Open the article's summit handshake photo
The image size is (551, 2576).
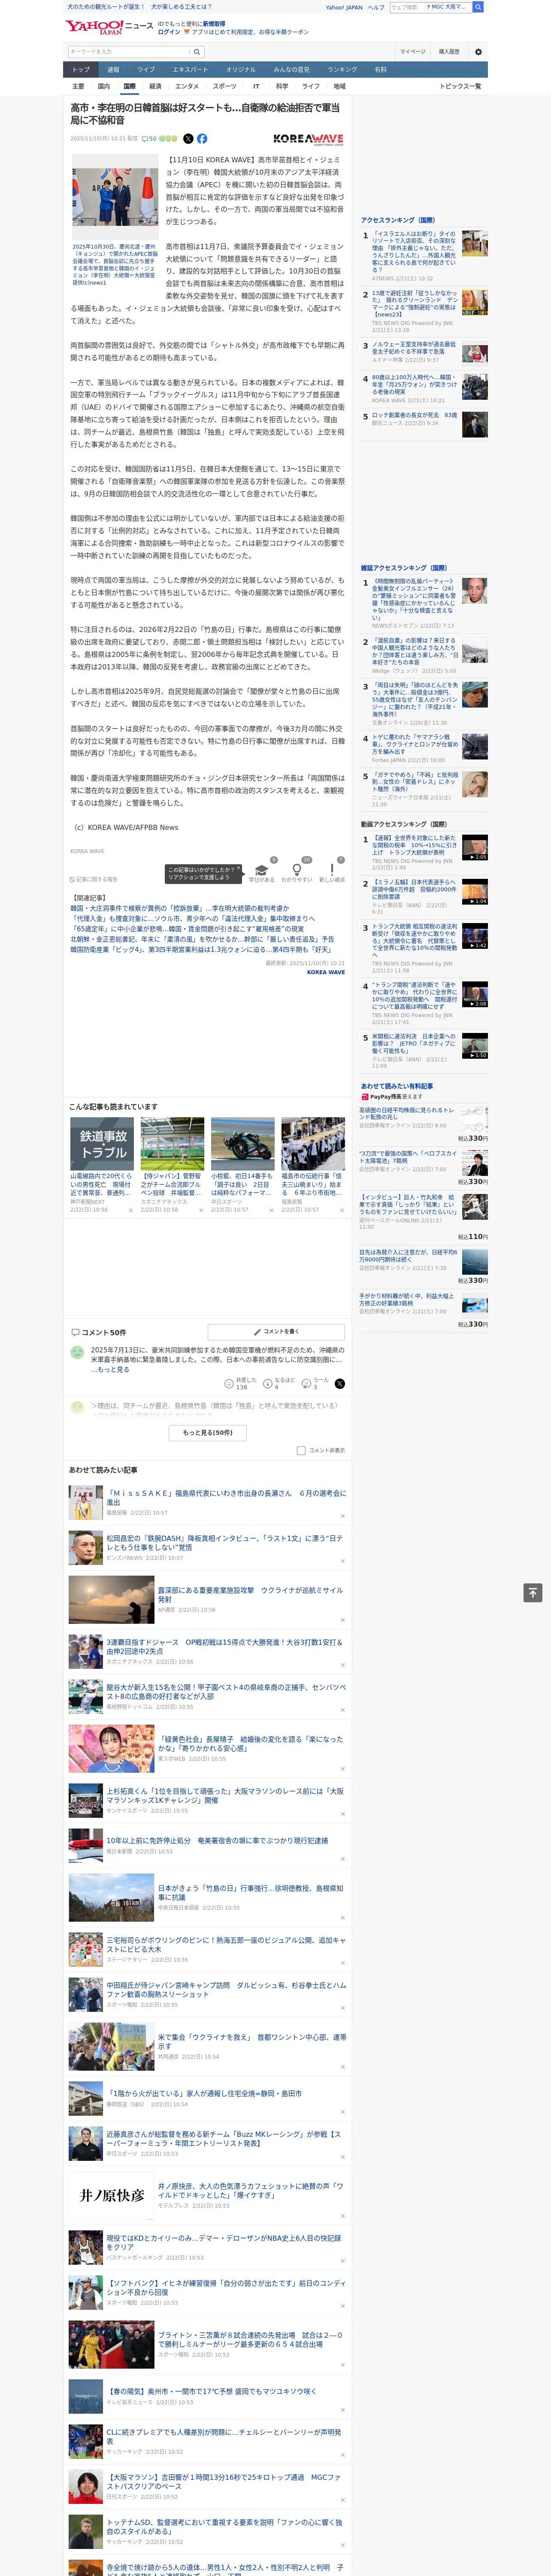115,196
